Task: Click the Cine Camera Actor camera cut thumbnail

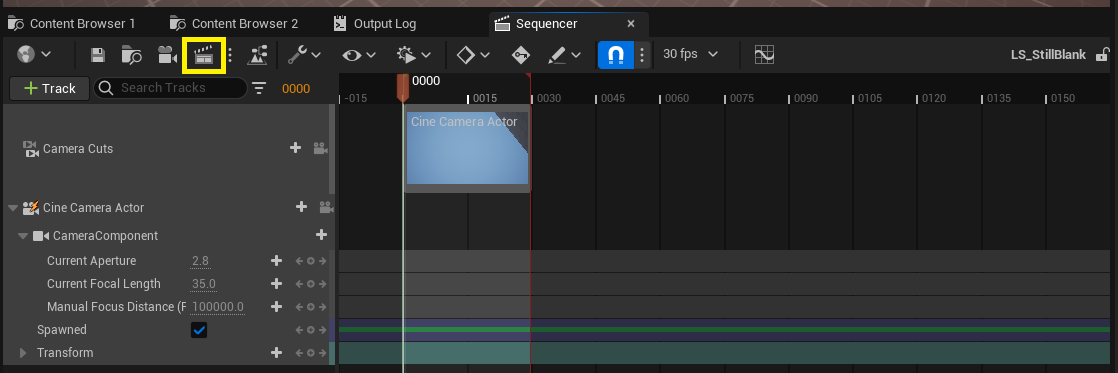Action: pos(468,148)
